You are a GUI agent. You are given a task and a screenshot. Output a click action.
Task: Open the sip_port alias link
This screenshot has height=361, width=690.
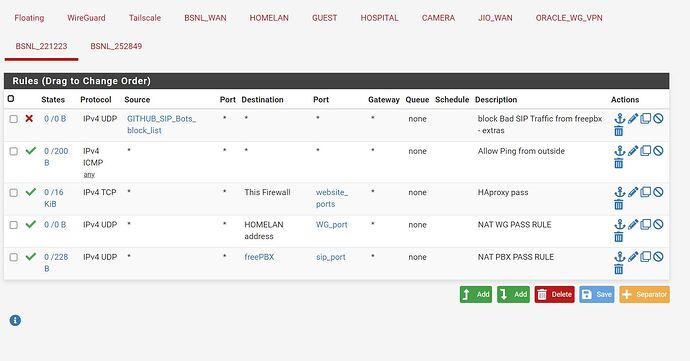tap(330, 257)
